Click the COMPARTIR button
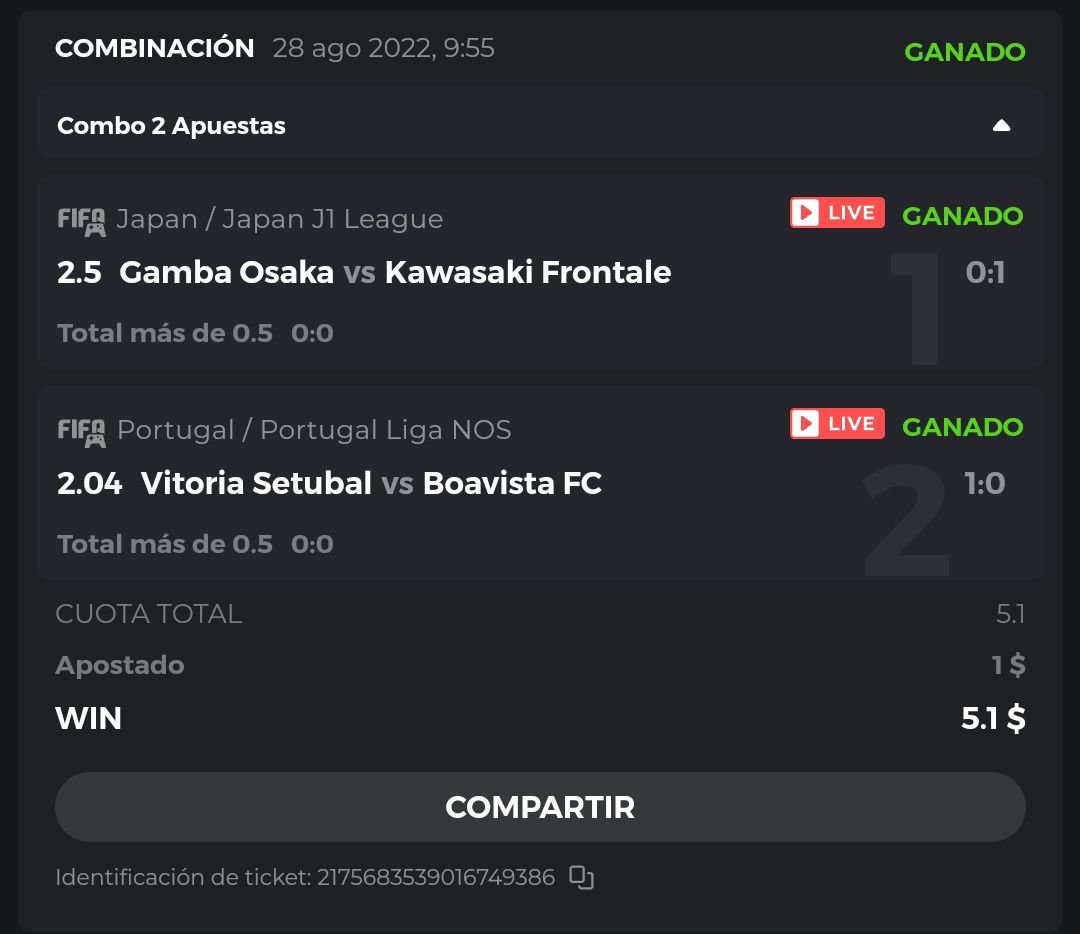Viewport: 1080px width, 934px height. 540,807
